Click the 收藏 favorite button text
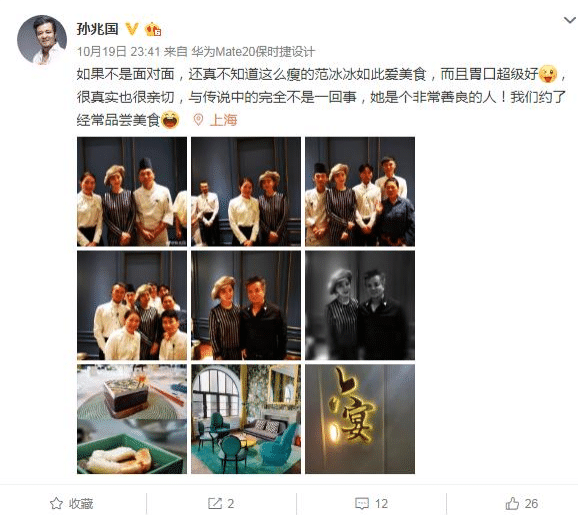The height and width of the screenshot is (515, 578). [81, 504]
